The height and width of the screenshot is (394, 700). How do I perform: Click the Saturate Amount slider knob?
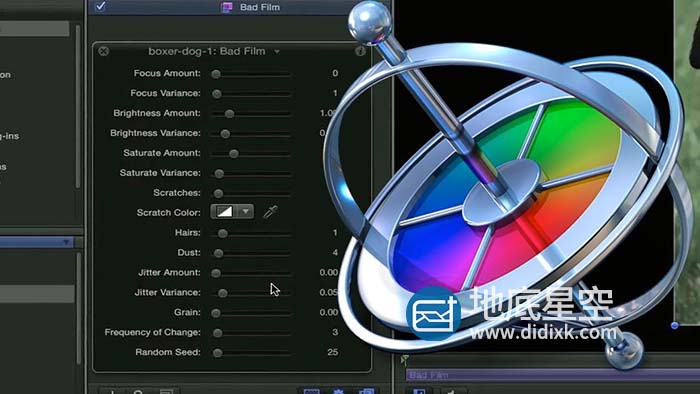(233, 153)
